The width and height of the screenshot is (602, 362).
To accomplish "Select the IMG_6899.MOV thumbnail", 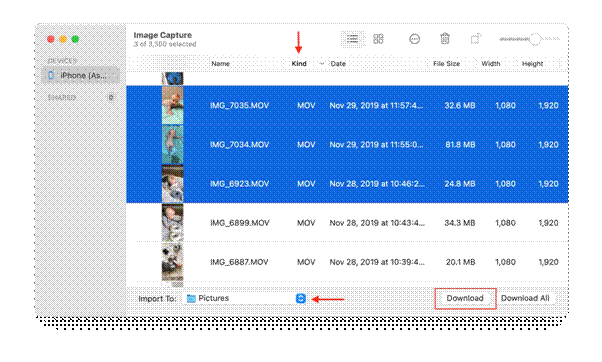I will tap(172, 223).
